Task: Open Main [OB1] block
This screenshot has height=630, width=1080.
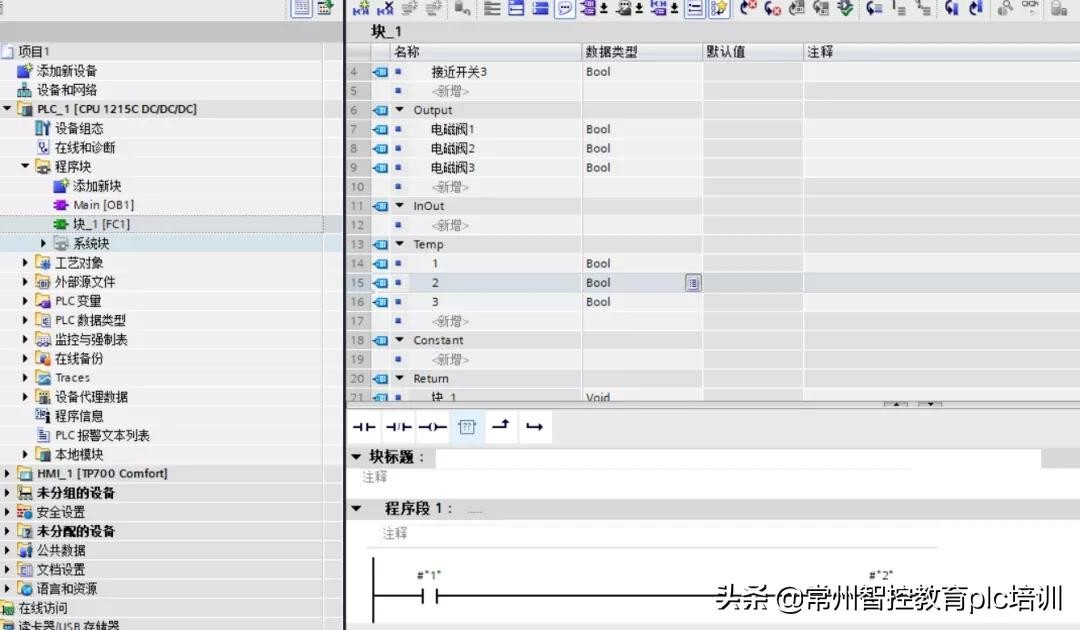Action: [x=103, y=205]
